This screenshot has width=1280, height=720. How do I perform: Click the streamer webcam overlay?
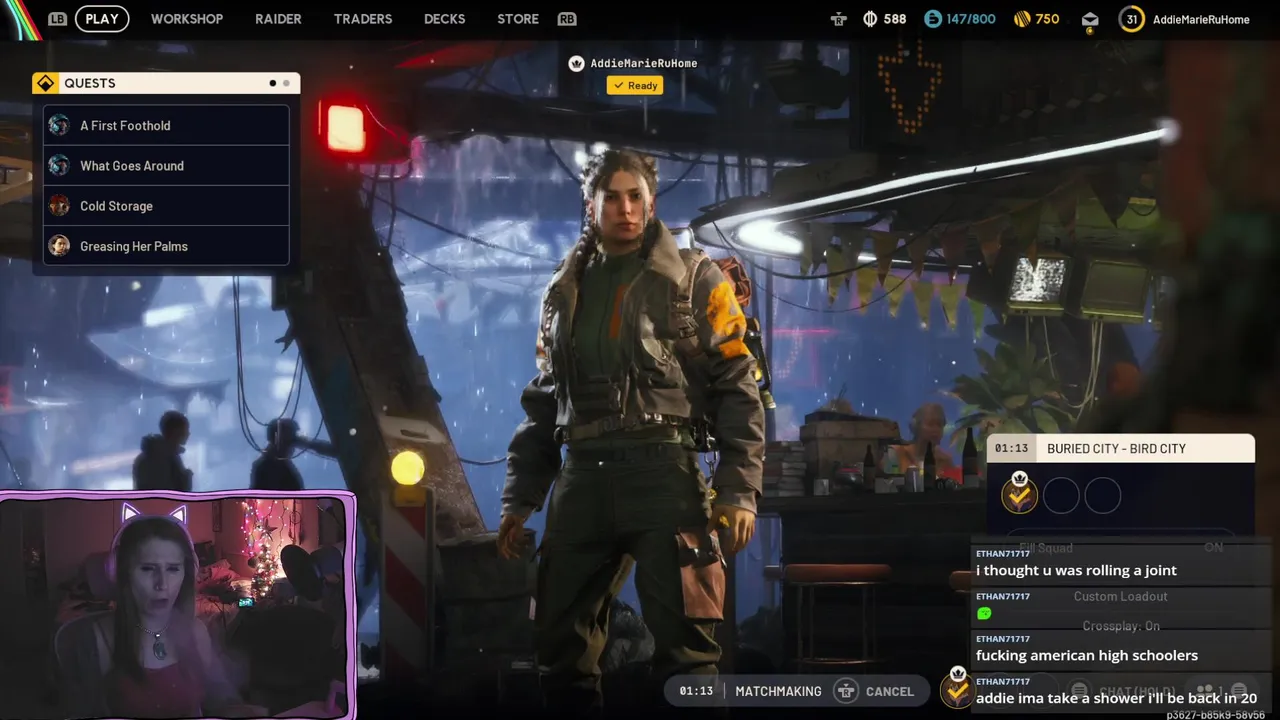(177, 606)
